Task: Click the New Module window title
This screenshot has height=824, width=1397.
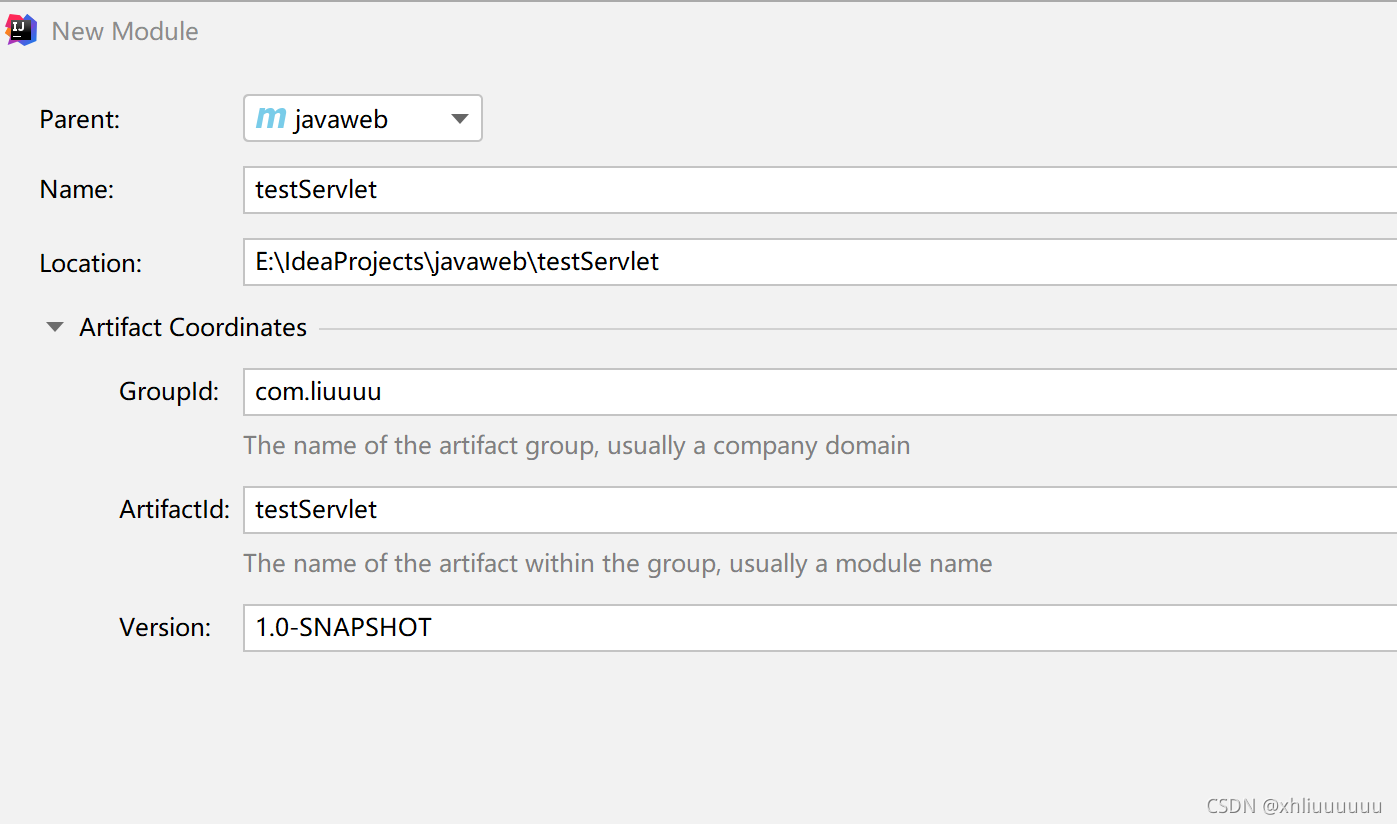Action: pos(125,31)
